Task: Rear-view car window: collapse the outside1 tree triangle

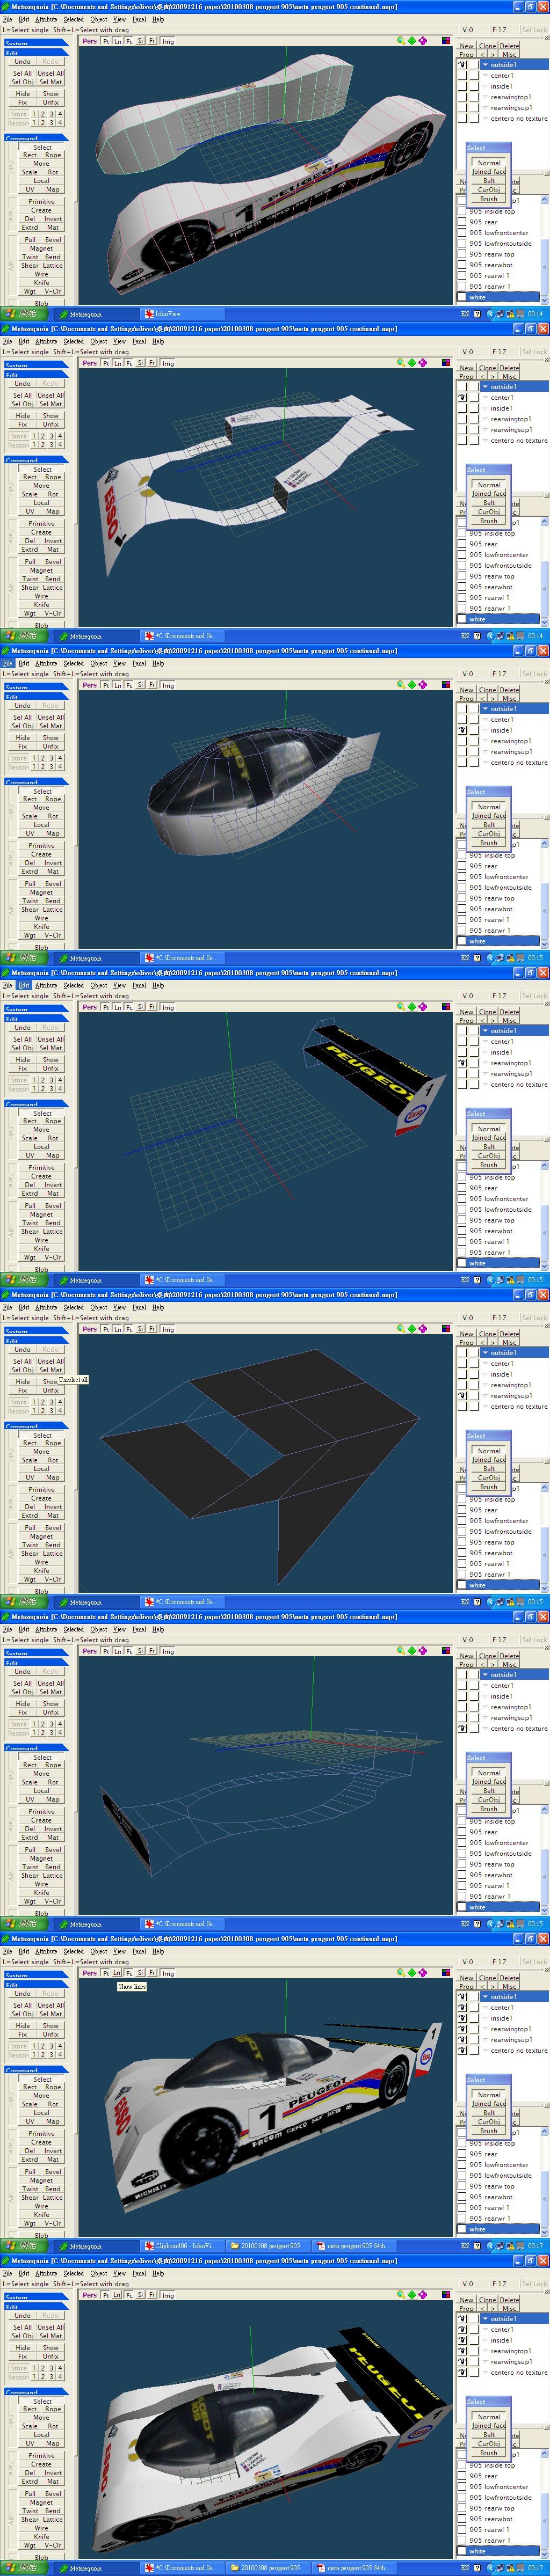Action: tap(485, 2318)
